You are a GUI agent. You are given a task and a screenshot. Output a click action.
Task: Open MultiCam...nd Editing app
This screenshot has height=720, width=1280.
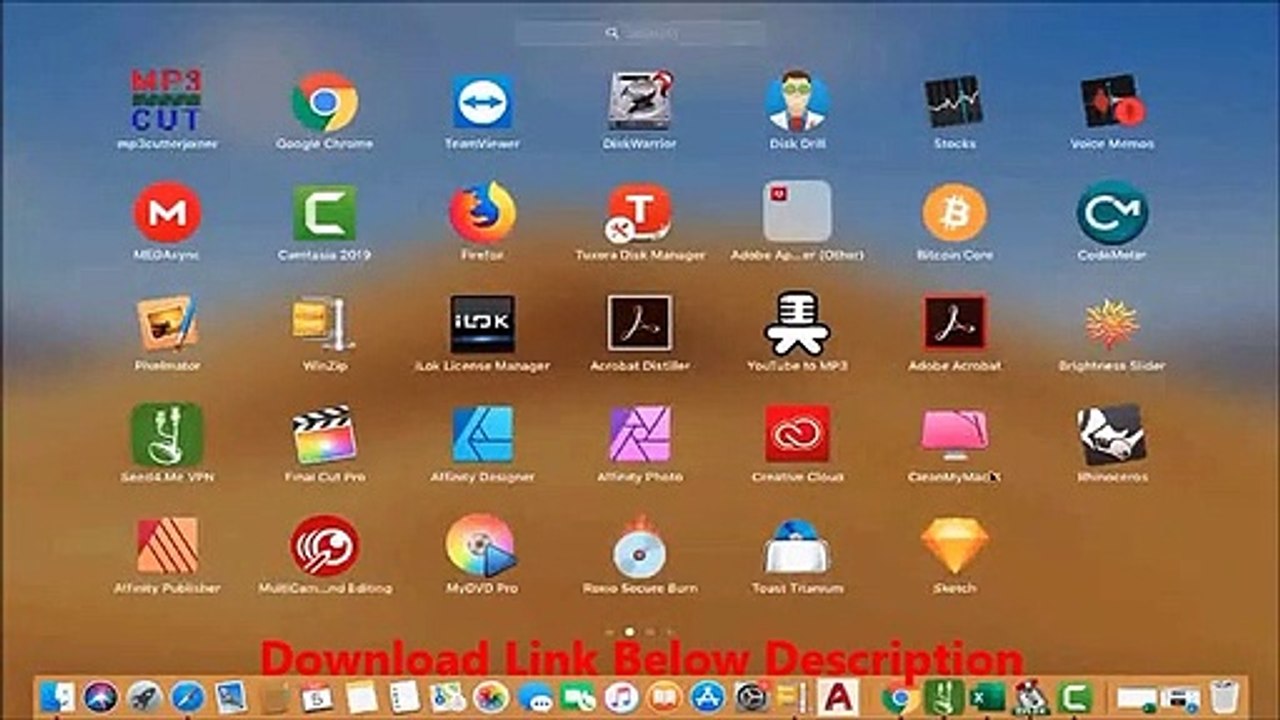click(x=325, y=545)
